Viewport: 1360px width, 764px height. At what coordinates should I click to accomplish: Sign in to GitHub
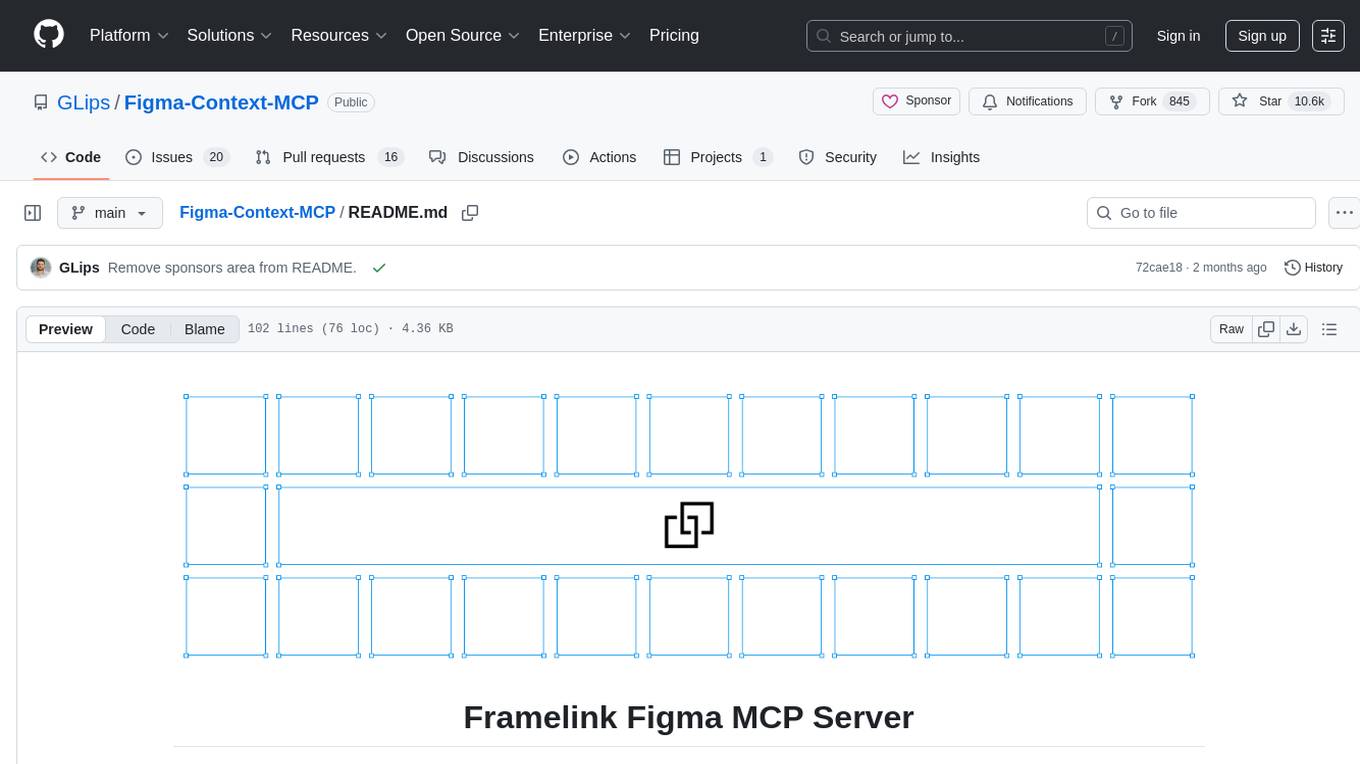tap(1178, 36)
